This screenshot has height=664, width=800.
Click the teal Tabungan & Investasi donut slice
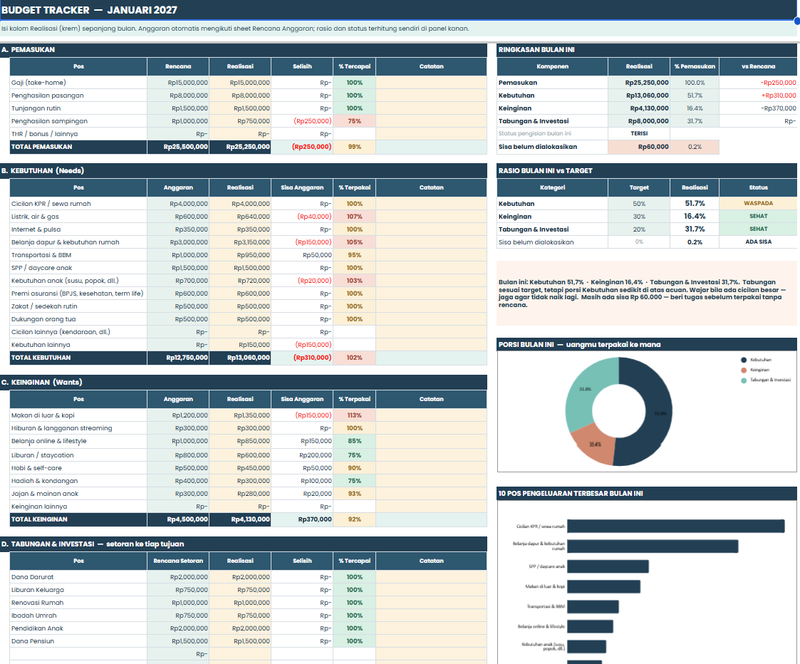click(587, 388)
